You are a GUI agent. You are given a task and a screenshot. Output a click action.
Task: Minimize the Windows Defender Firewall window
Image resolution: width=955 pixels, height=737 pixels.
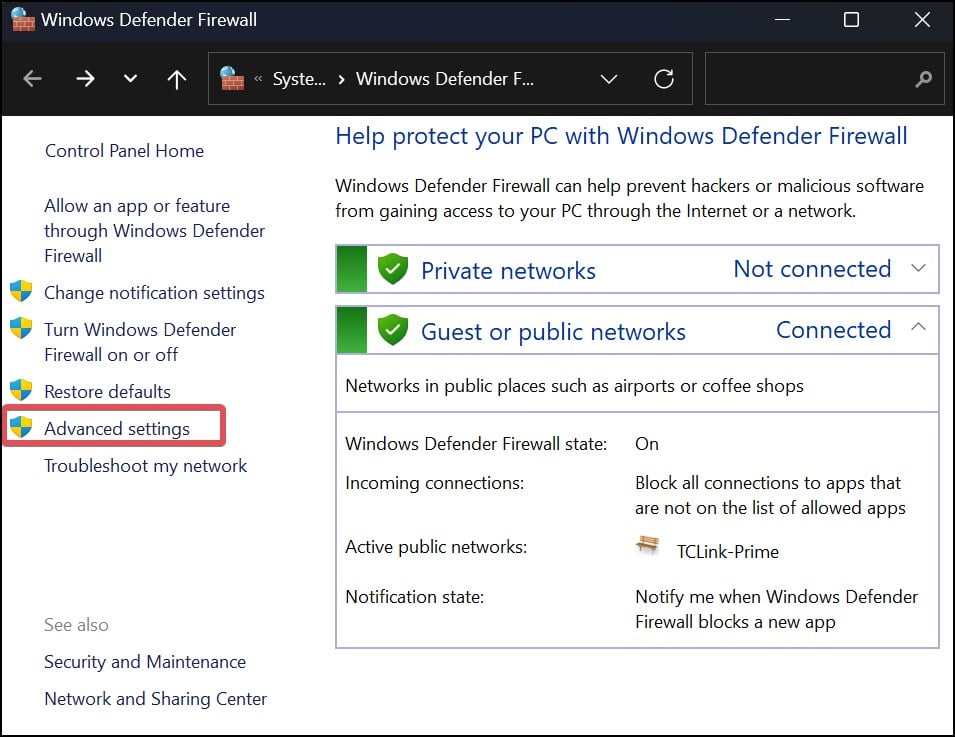[x=782, y=19]
